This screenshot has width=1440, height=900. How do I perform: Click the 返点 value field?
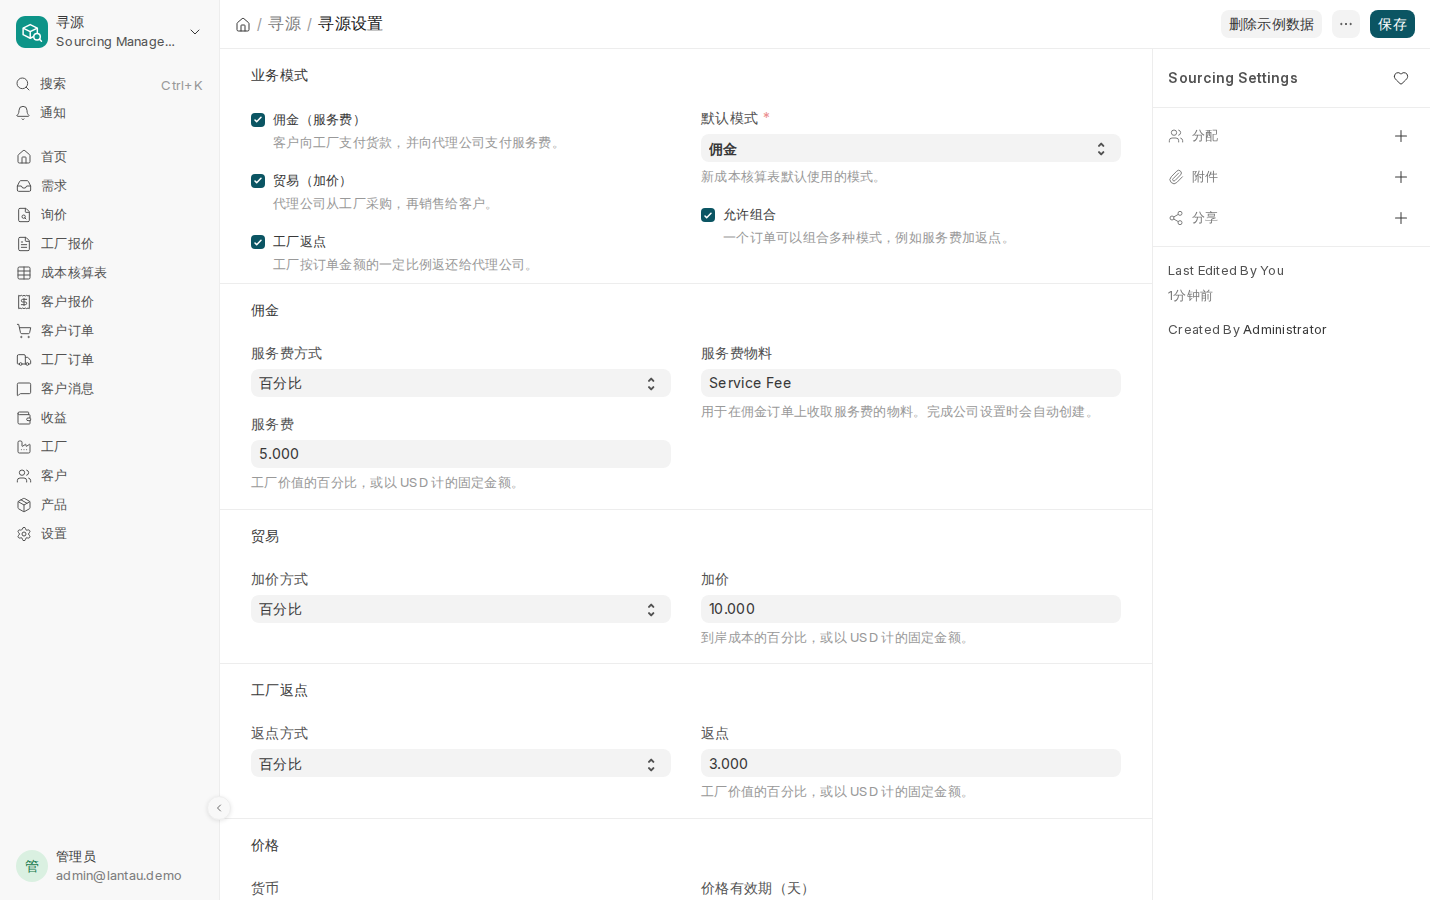click(x=911, y=764)
